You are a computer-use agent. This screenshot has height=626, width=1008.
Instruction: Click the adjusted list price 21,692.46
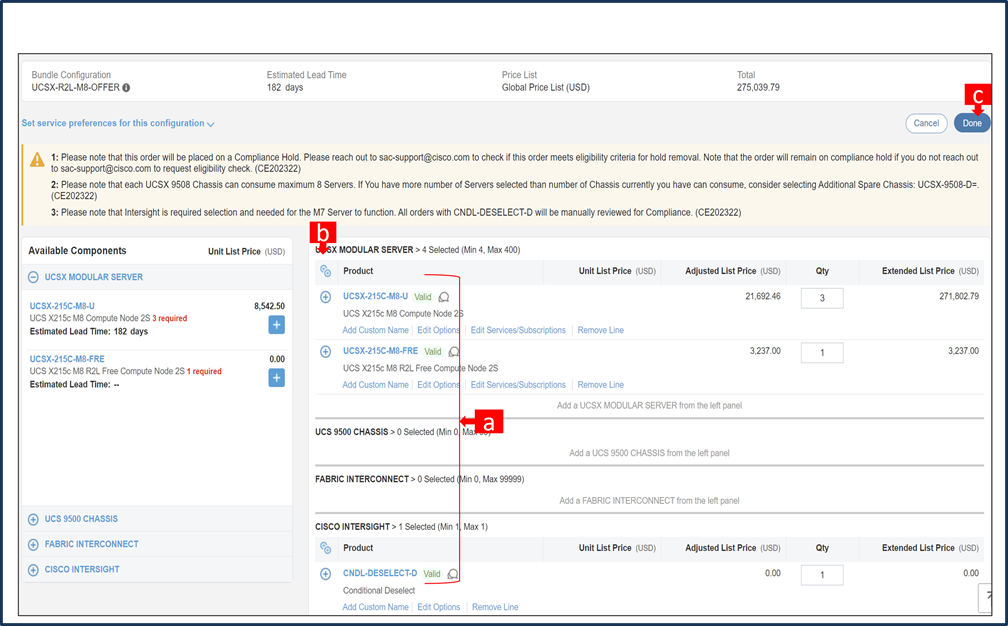763,296
